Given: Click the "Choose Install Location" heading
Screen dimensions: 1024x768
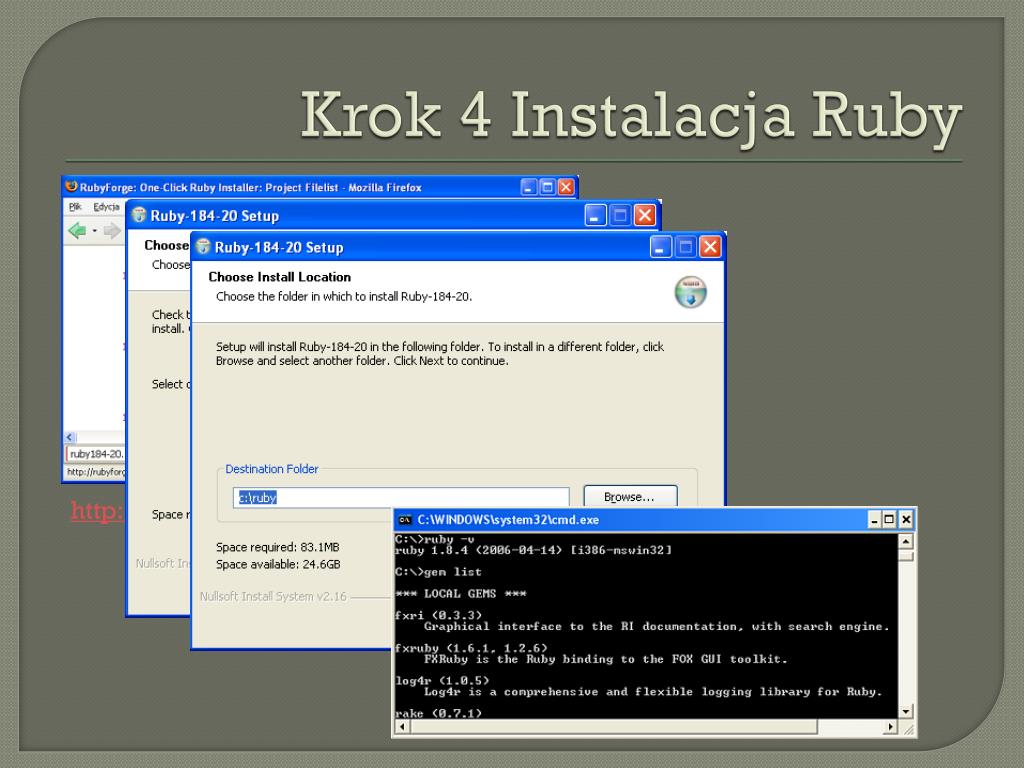Looking at the screenshot, I should (280, 277).
